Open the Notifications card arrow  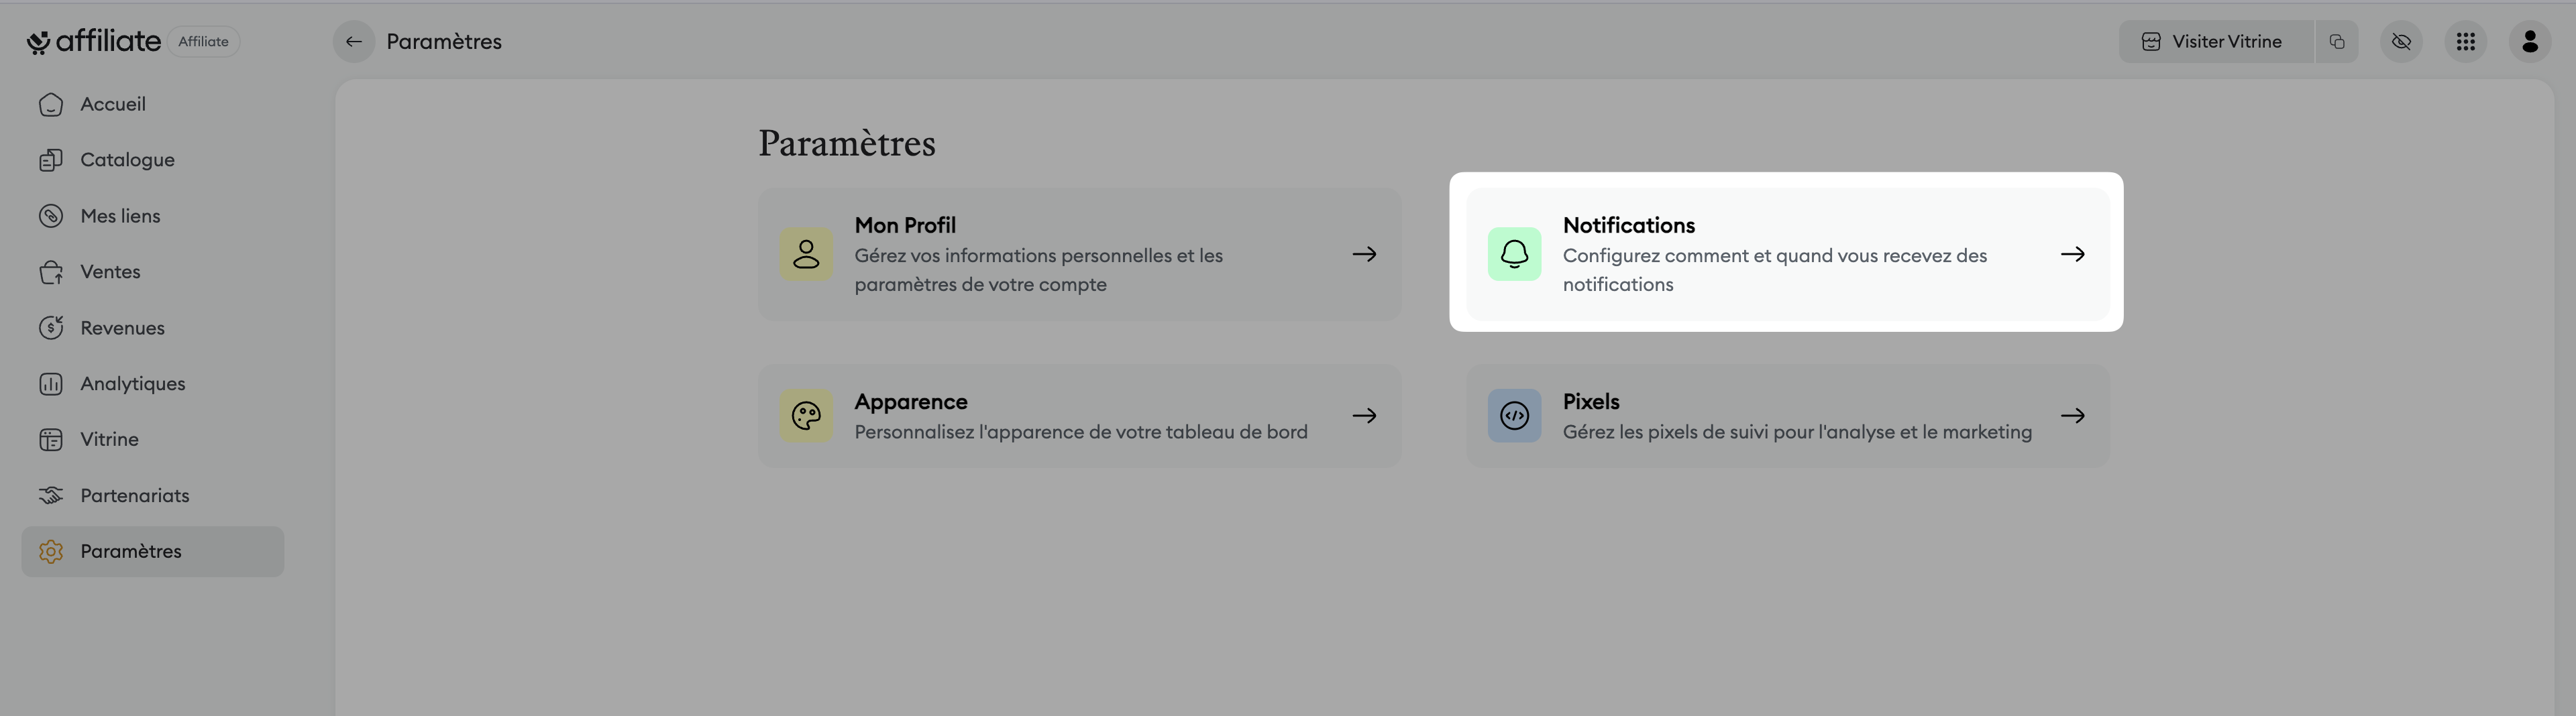(2072, 254)
